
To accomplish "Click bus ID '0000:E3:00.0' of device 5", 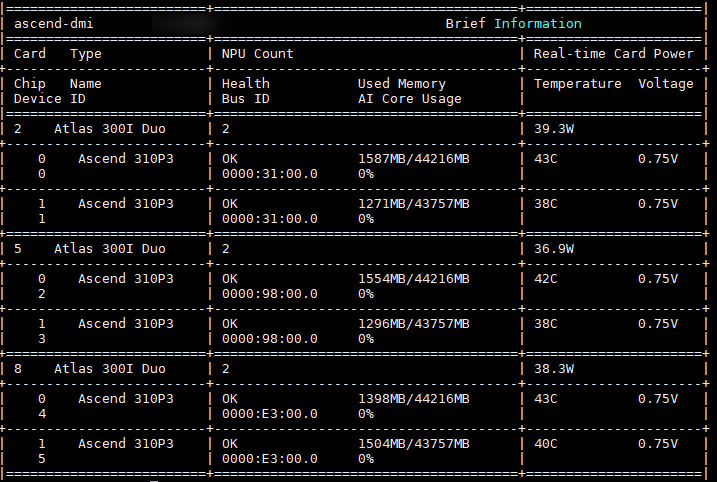I will 269,459.
